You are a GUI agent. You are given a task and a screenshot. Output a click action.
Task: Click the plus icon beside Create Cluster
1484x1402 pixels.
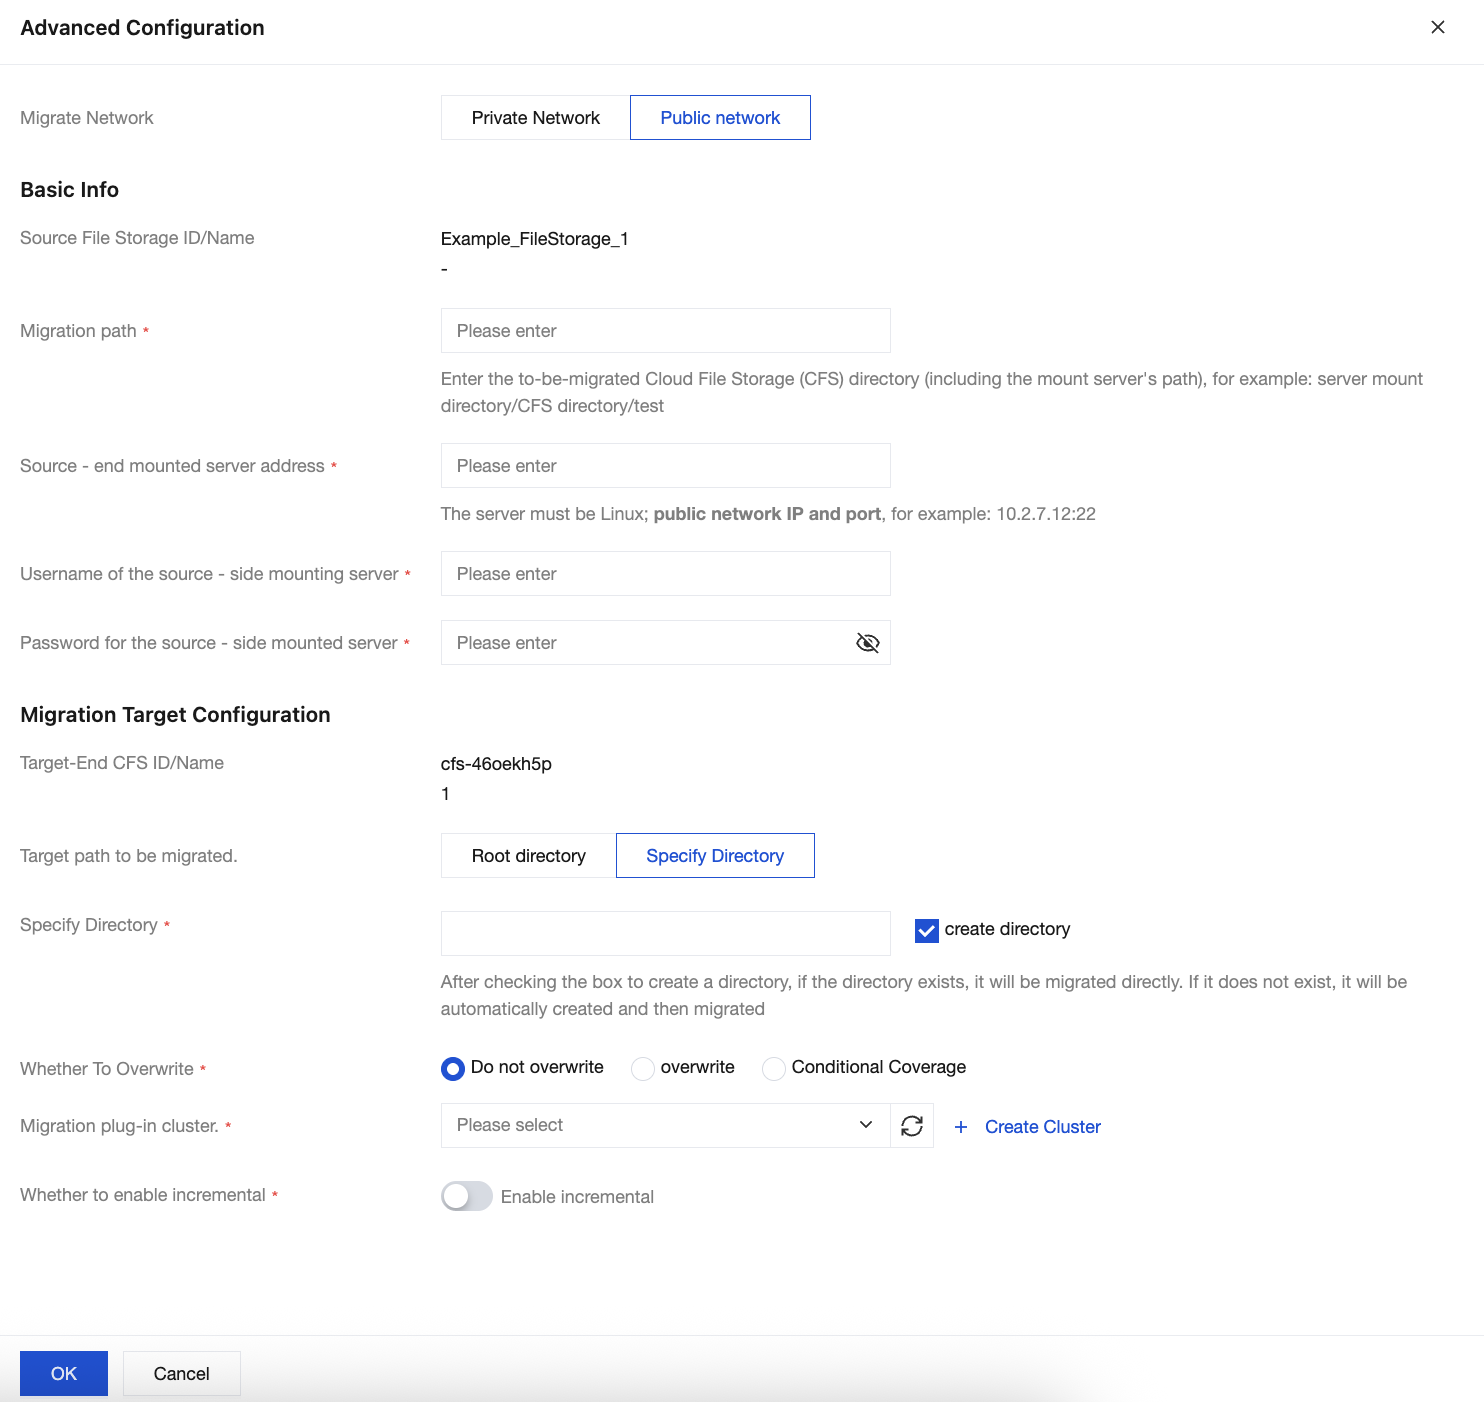[x=961, y=1127]
